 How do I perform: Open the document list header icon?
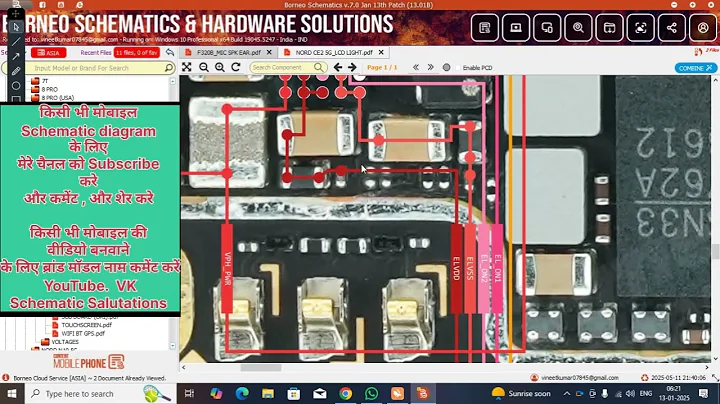(x=485, y=28)
